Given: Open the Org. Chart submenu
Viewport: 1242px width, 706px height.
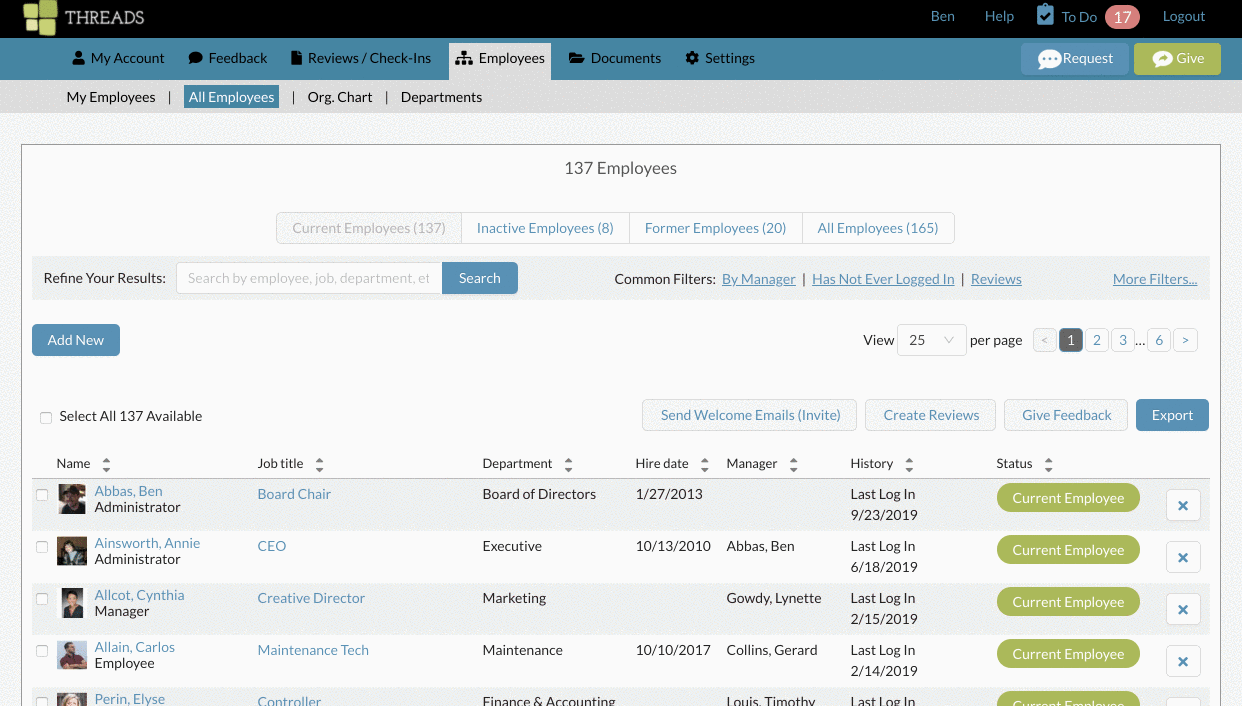Looking at the screenshot, I should click(340, 97).
